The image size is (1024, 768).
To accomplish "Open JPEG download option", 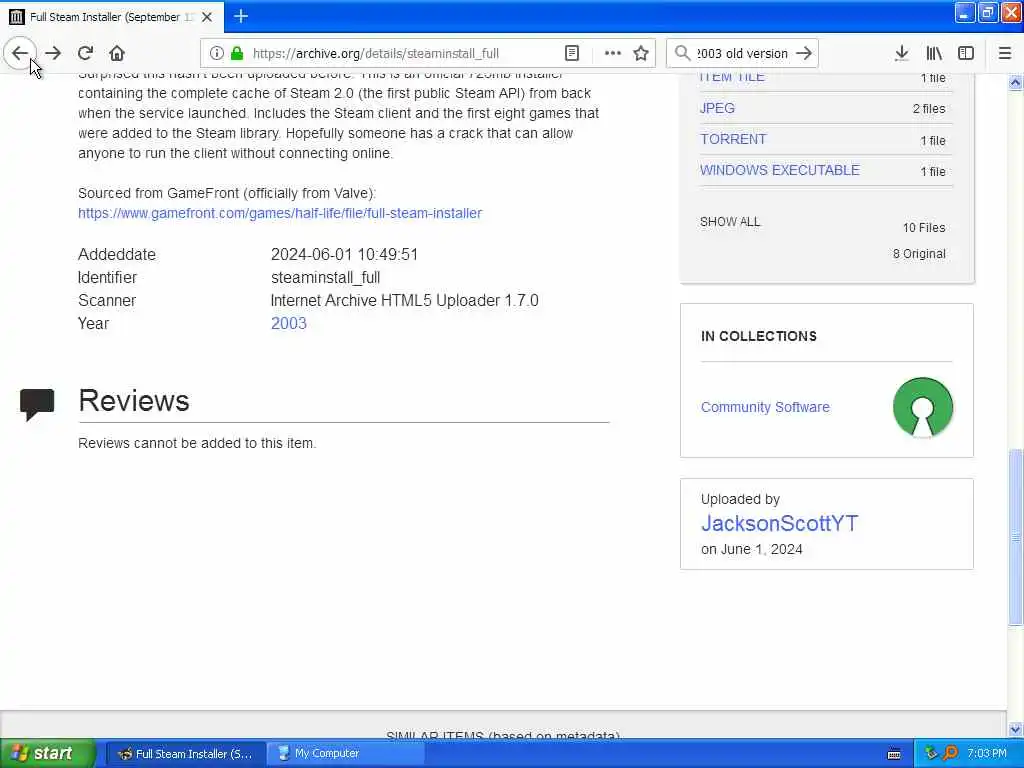I will (x=717, y=108).
